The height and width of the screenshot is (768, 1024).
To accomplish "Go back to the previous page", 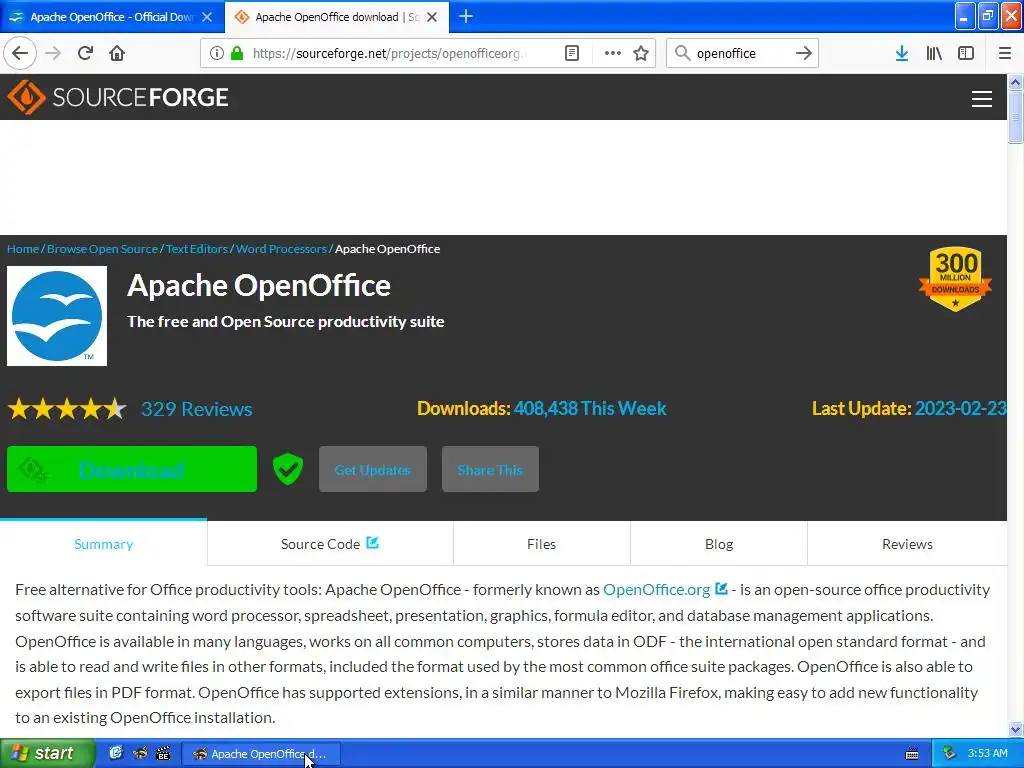I will tap(20, 53).
